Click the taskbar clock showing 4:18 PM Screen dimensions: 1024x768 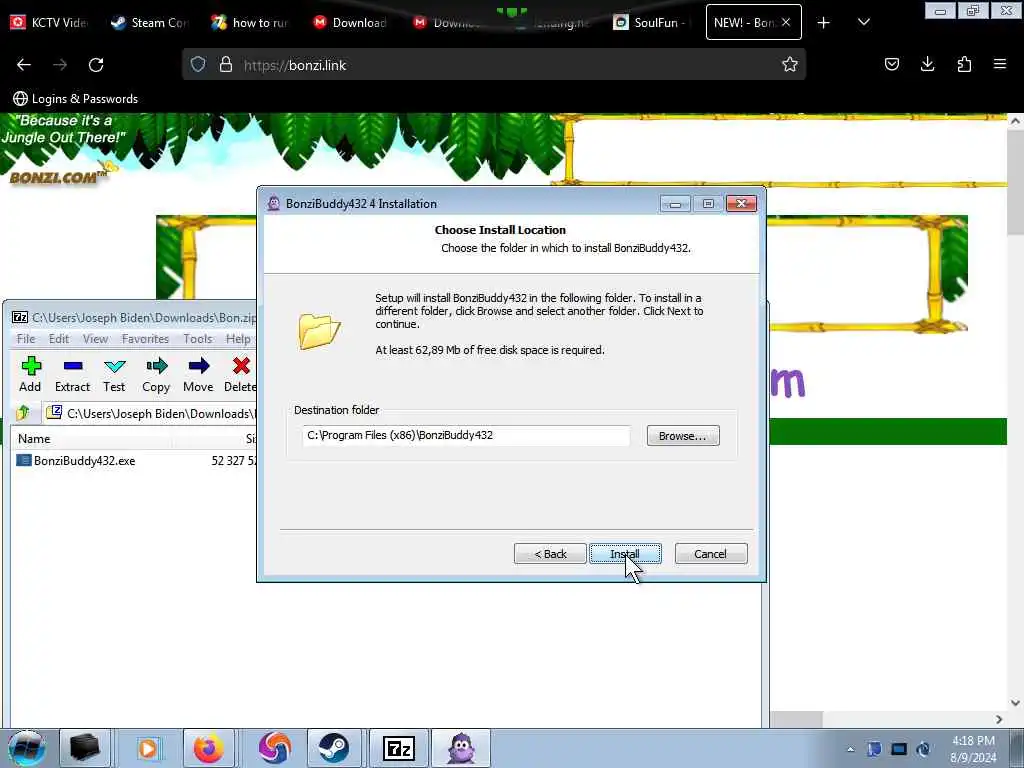click(x=973, y=748)
